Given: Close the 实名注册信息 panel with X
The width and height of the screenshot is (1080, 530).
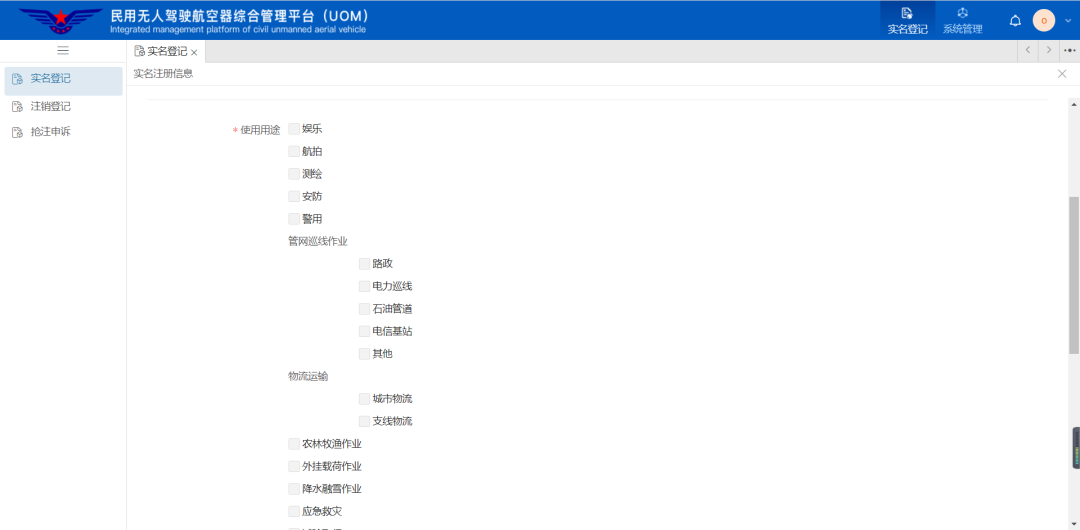Looking at the screenshot, I should tap(1062, 74).
